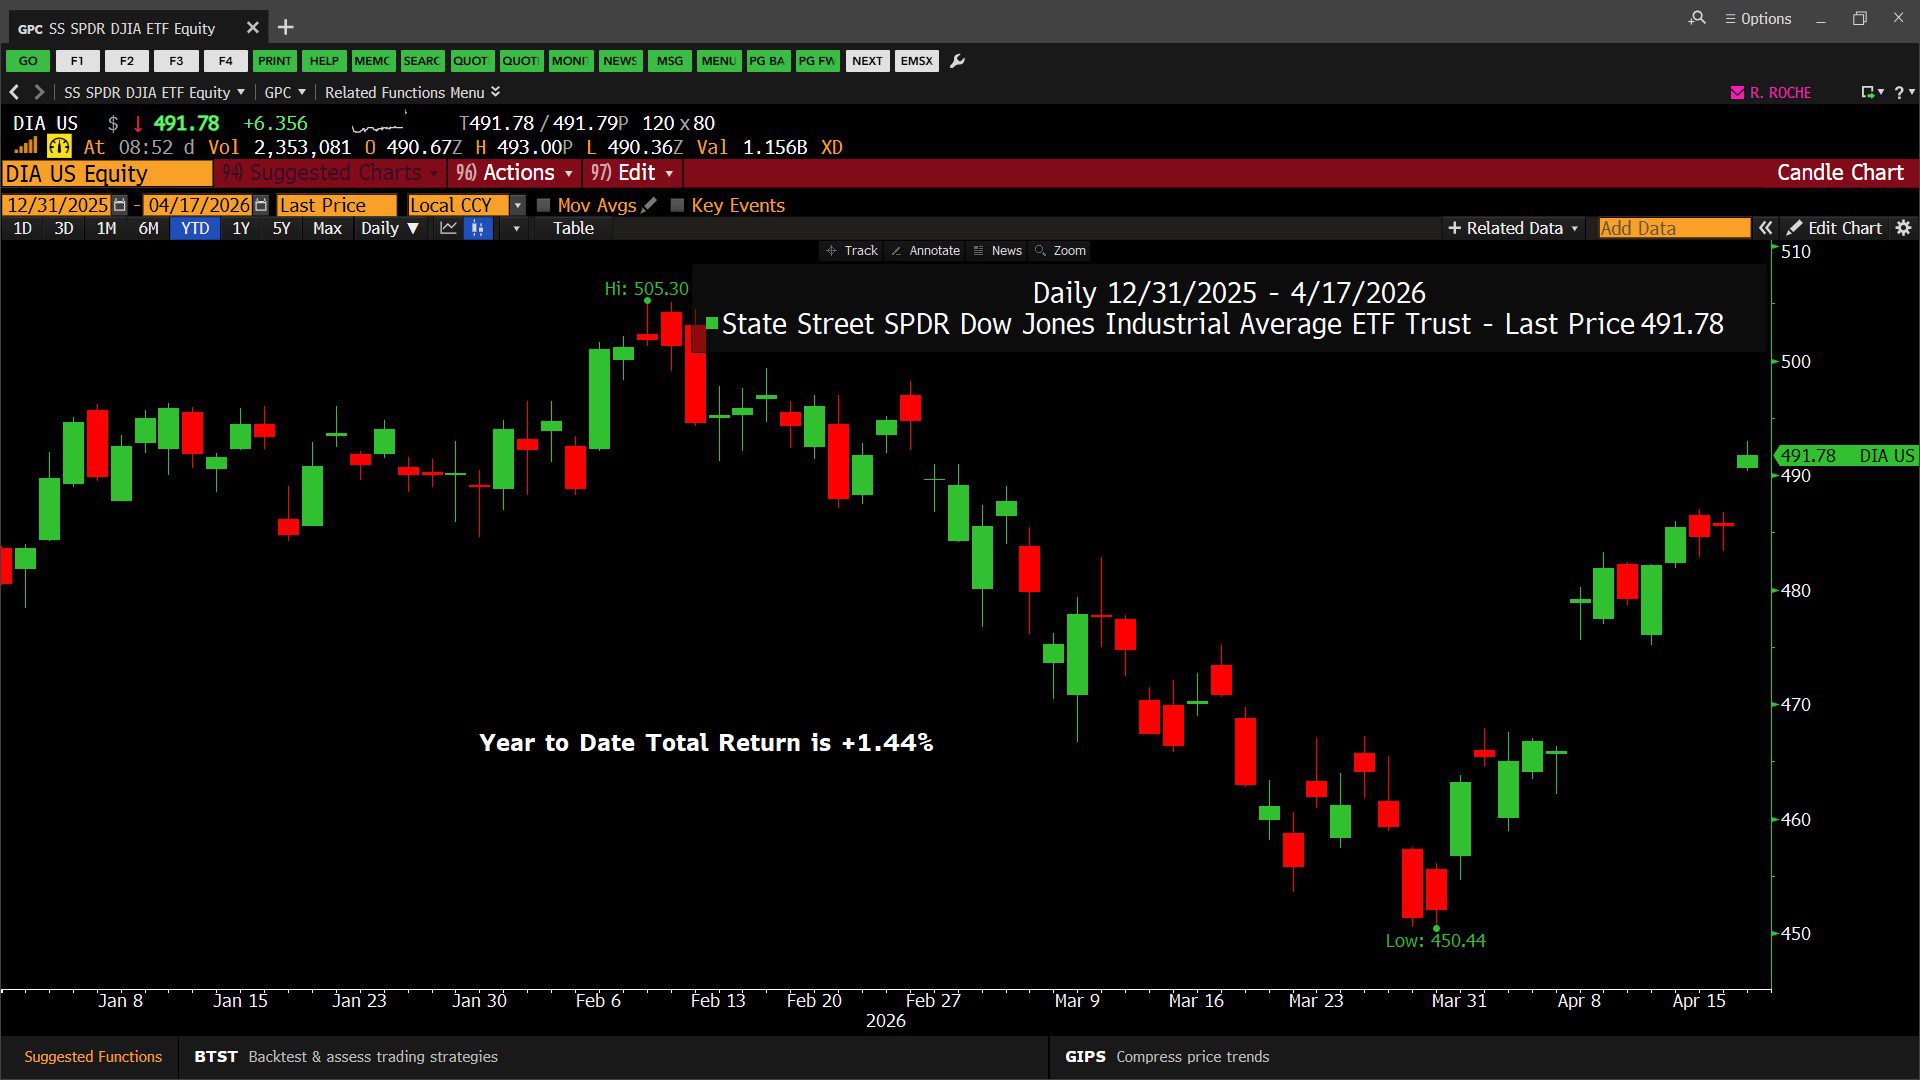Switch to the Table view

click(573, 228)
